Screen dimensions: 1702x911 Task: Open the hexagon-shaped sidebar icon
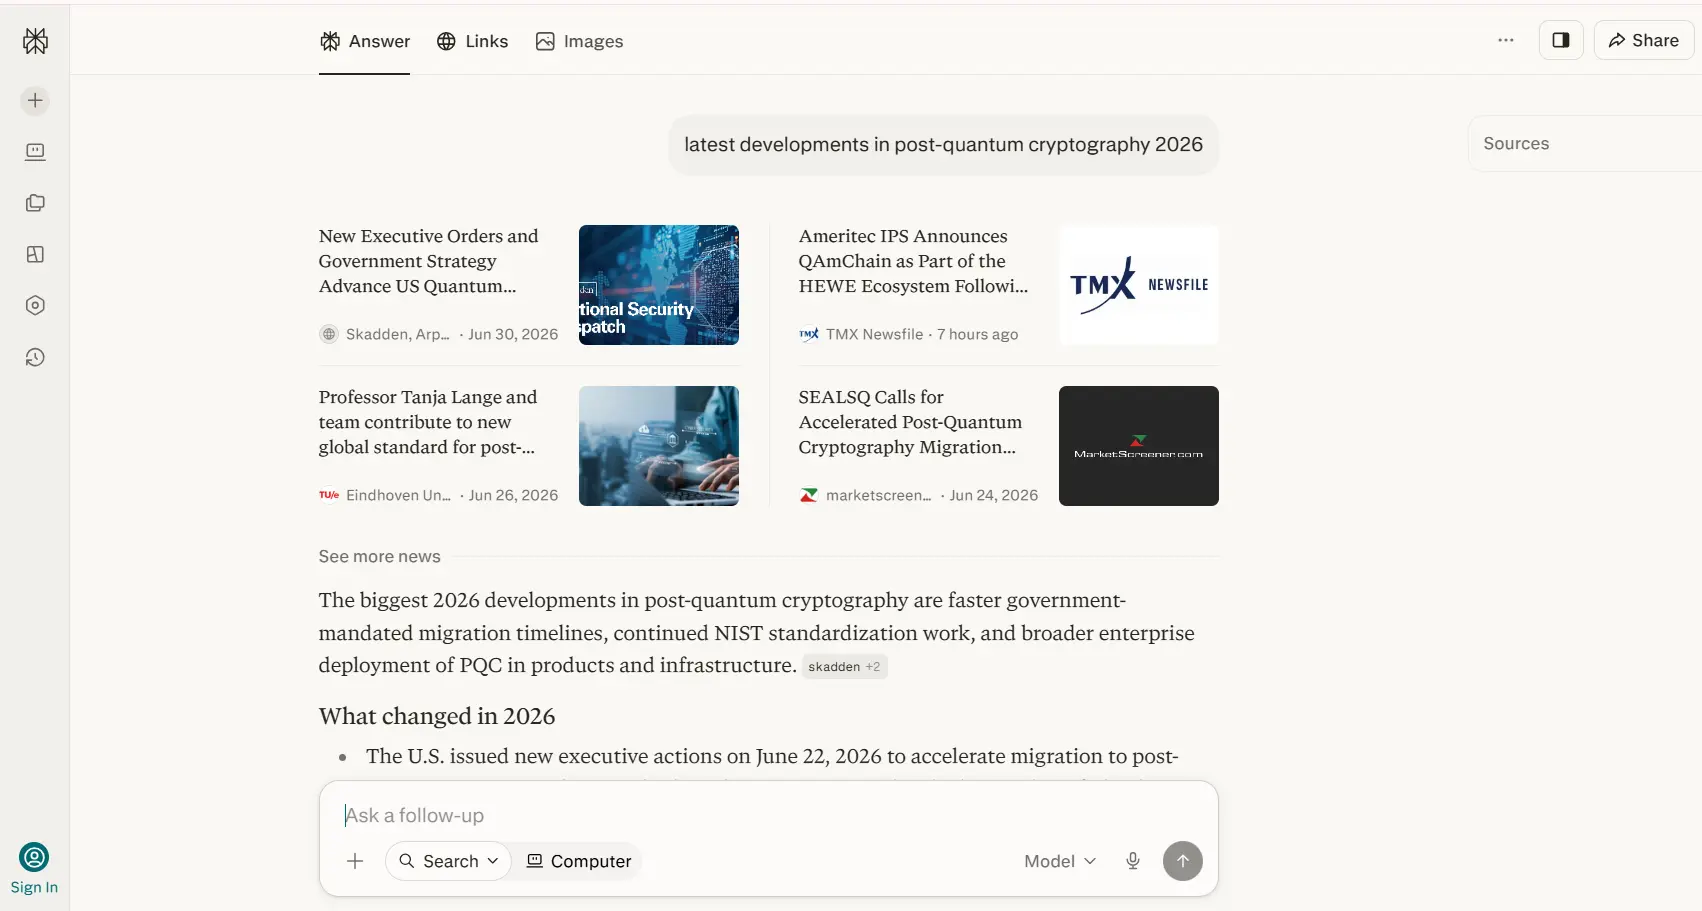tap(35, 306)
